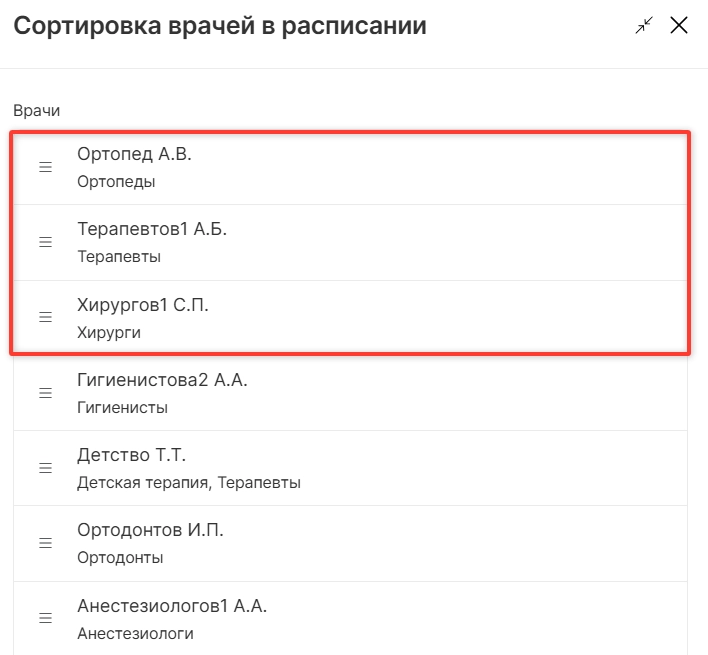Image resolution: width=708 pixels, height=655 pixels.
Task: Click the Гигиенисты specialty label
Action: (x=122, y=408)
